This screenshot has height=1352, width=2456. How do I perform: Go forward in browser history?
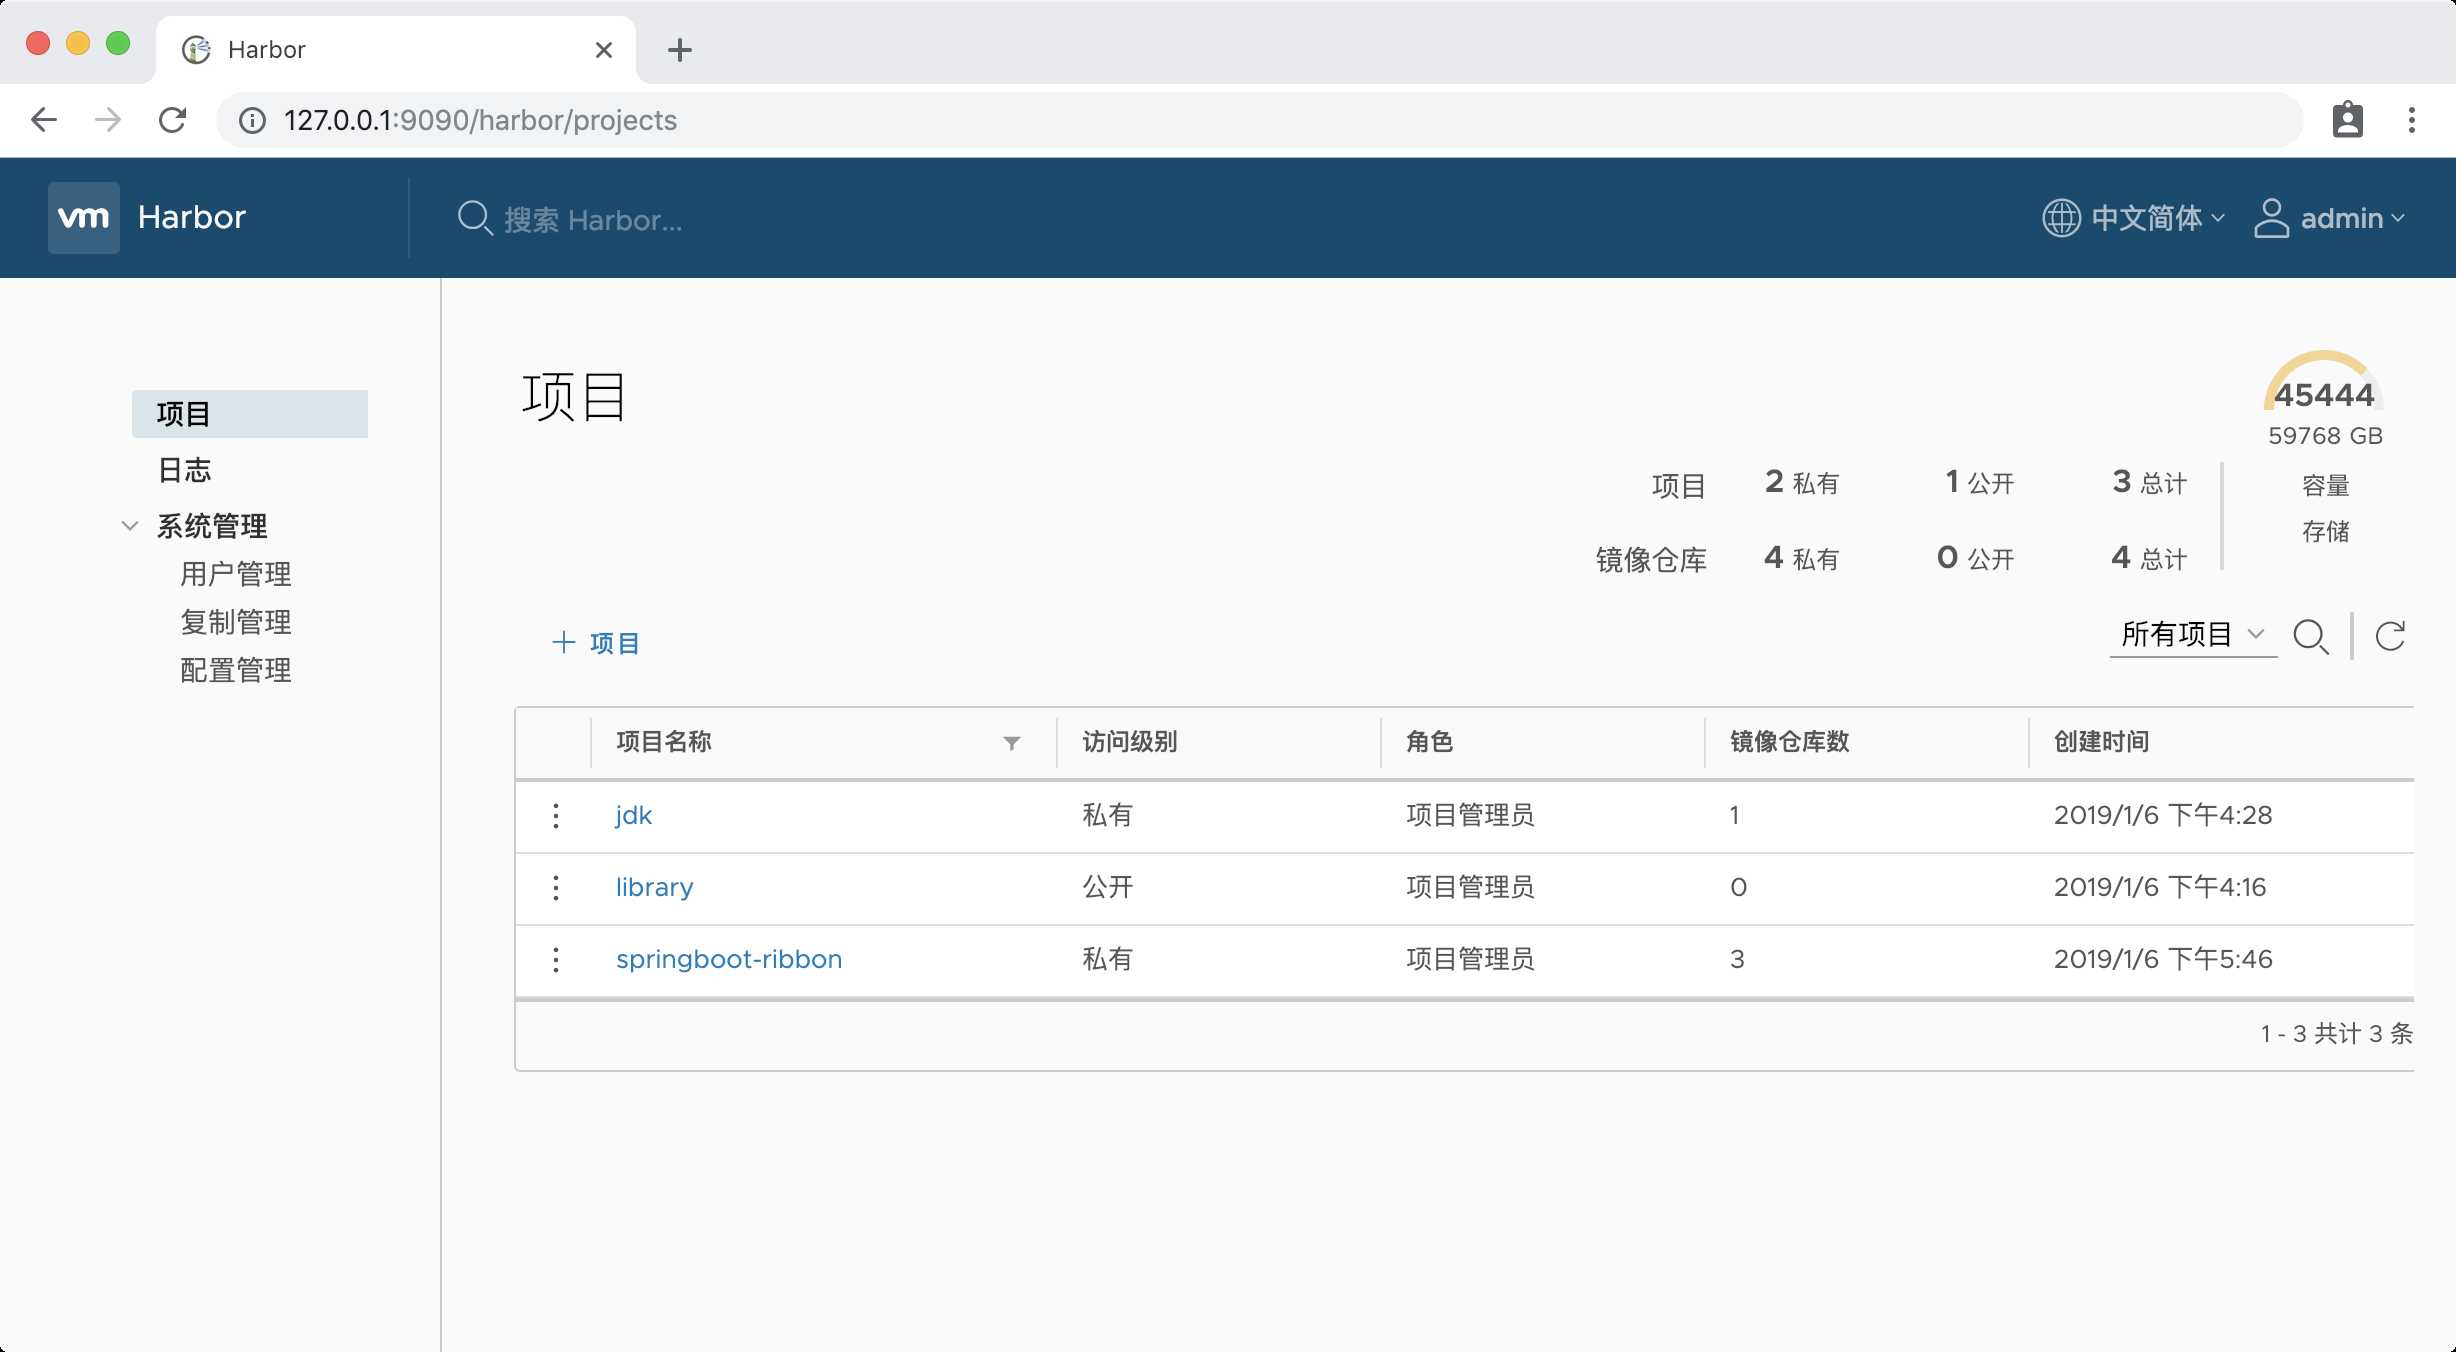tap(108, 120)
